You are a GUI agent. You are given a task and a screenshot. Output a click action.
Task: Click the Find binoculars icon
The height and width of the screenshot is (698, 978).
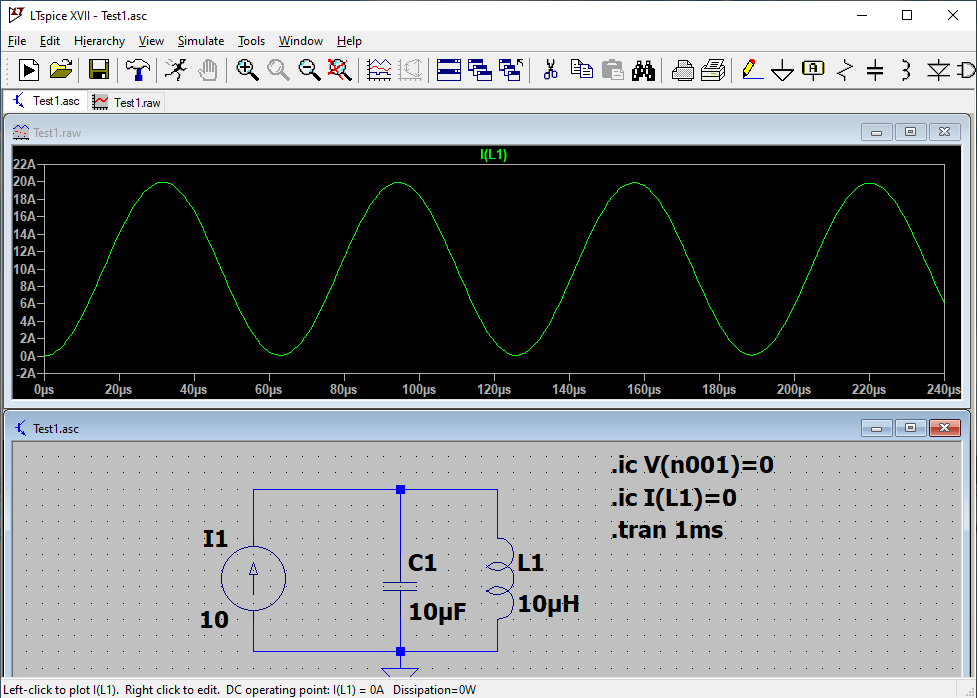(x=643, y=70)
